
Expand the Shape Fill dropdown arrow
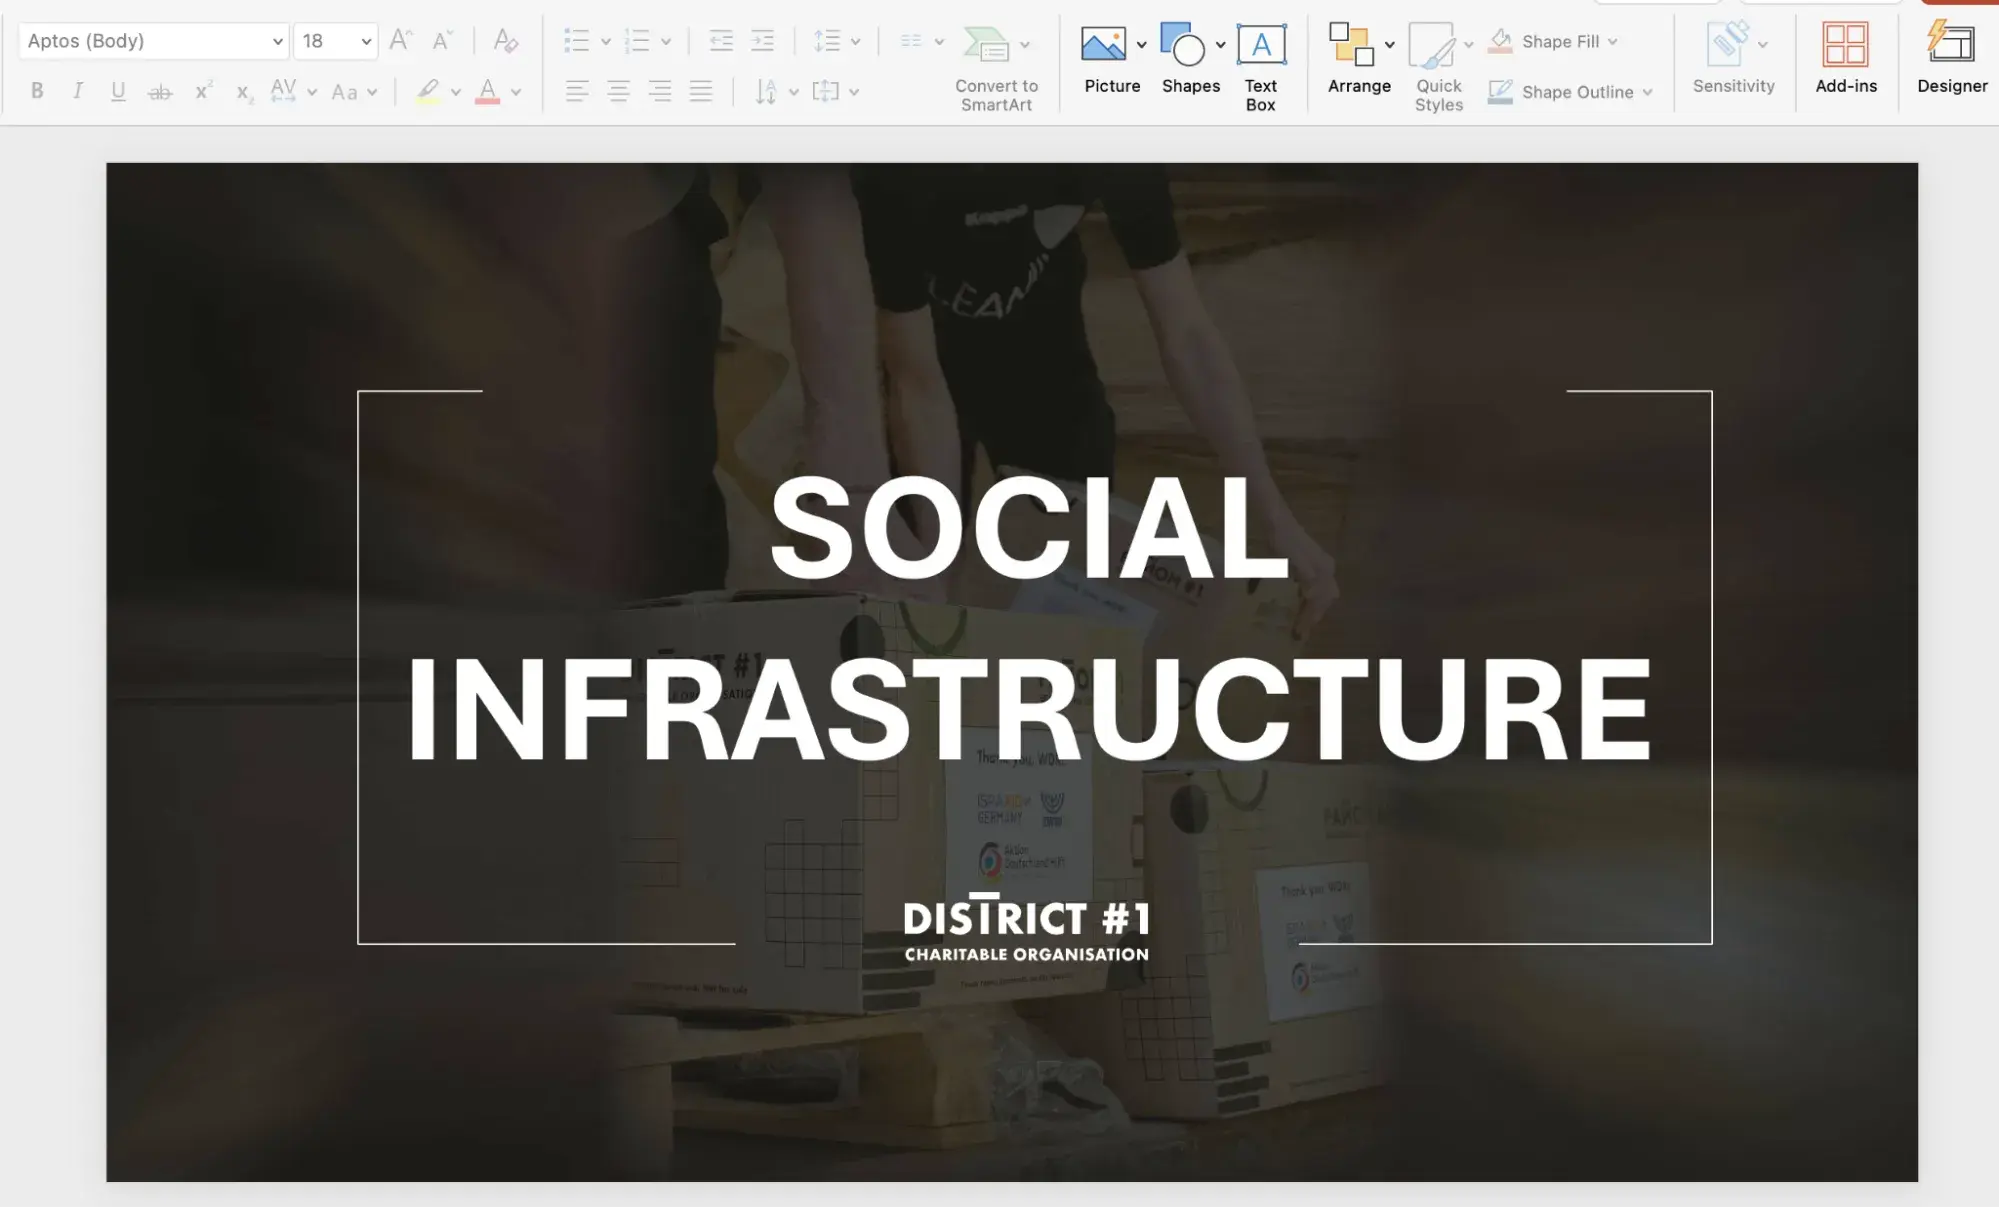[x=1613, y=42]
